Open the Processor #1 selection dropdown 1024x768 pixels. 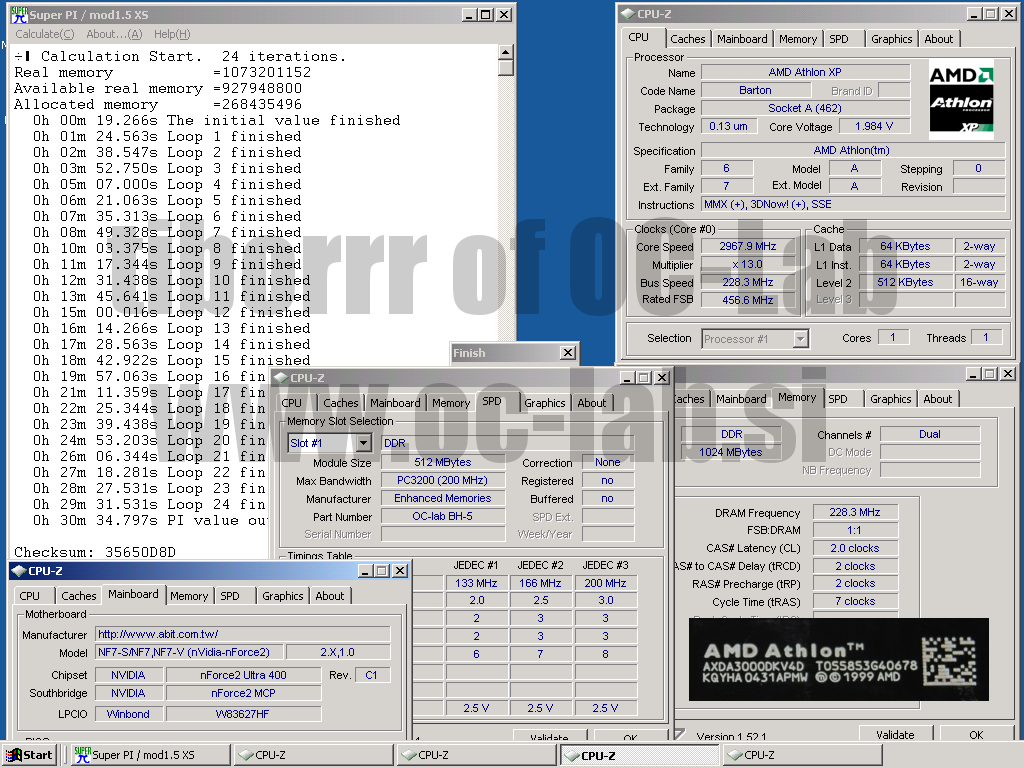pyautogui.click(x=801, y=338)
